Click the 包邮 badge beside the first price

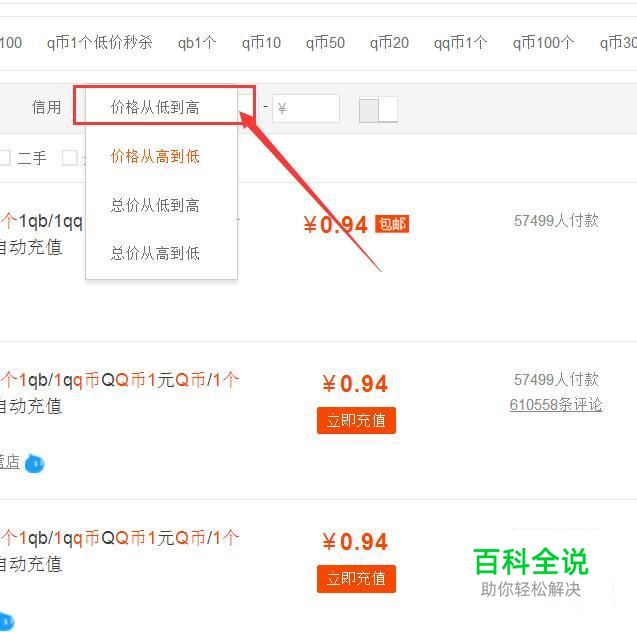pos(392,224)
